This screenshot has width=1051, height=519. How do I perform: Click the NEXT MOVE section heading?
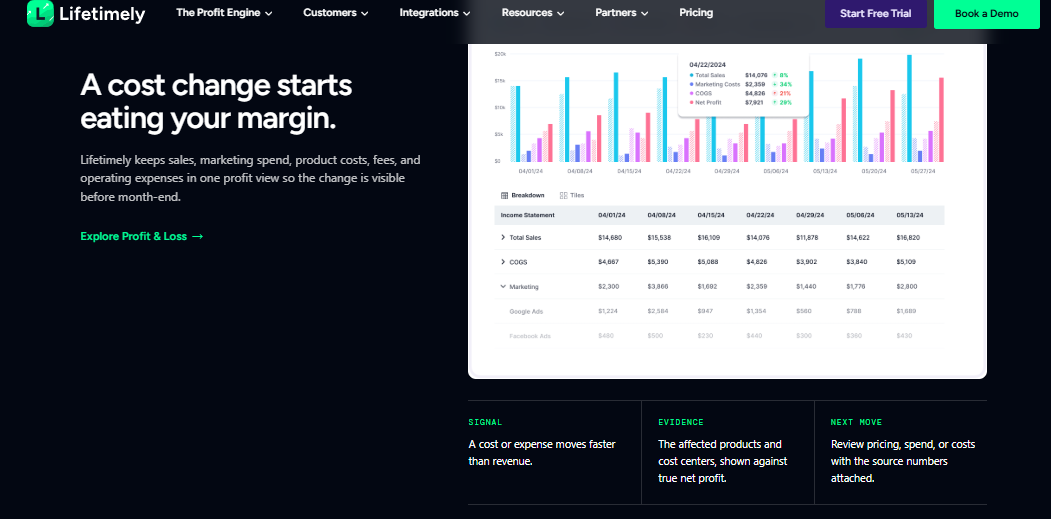857,422
